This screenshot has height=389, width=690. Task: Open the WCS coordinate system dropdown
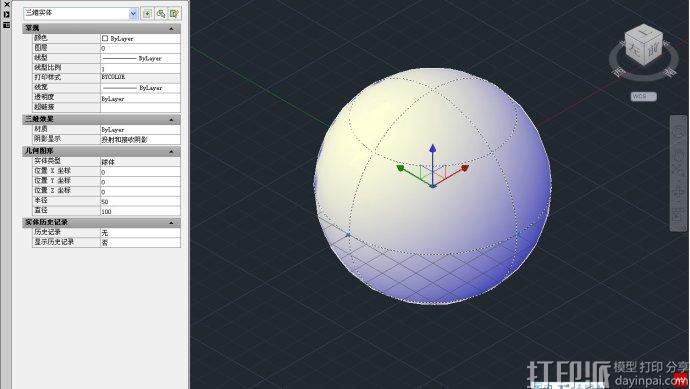coord(643,96)
